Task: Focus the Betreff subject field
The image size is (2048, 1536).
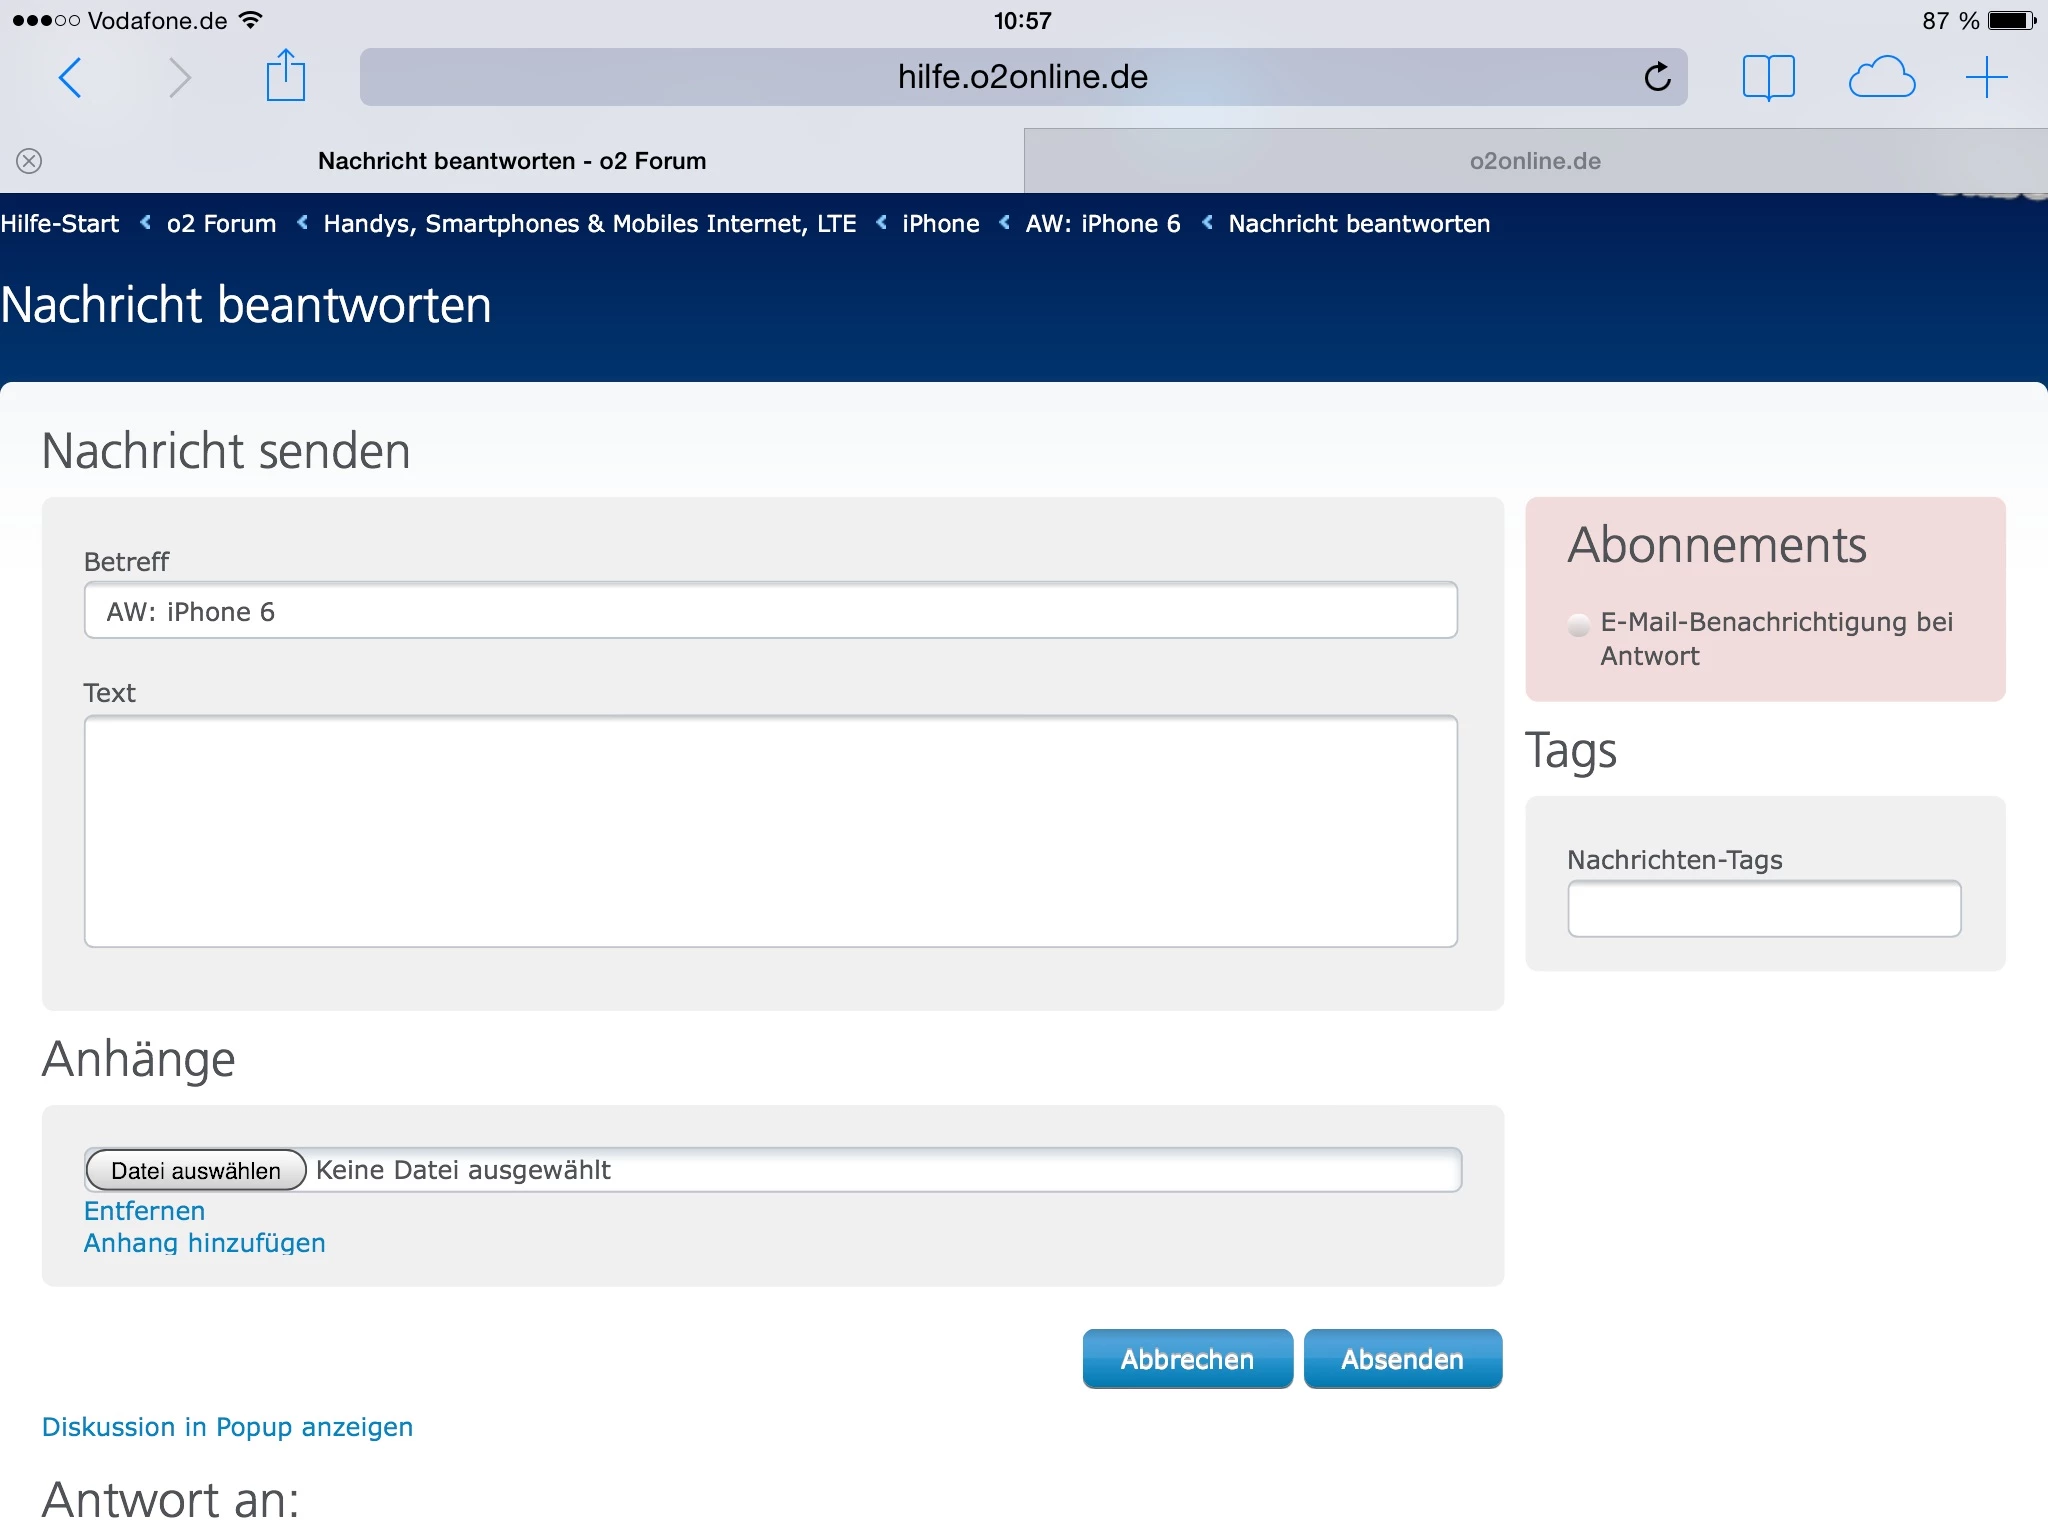Action: (770, 611)
